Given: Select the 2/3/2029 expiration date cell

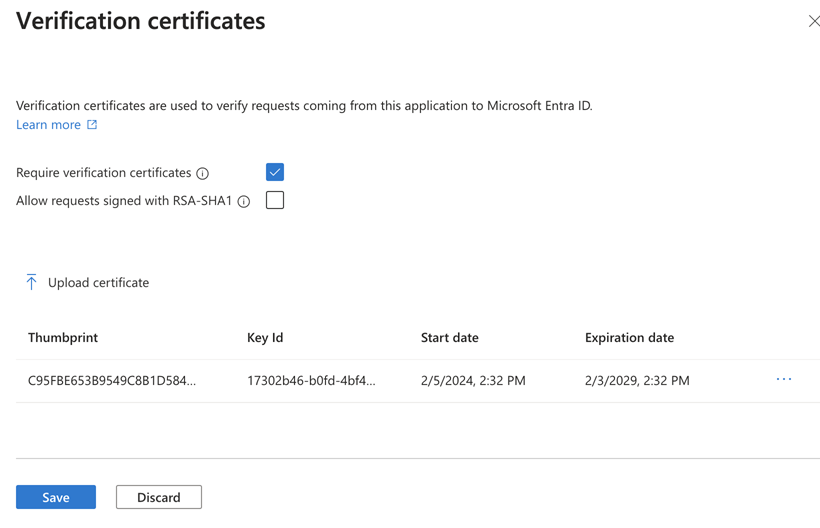Looking at the screenshot, I should click(637, 381).
